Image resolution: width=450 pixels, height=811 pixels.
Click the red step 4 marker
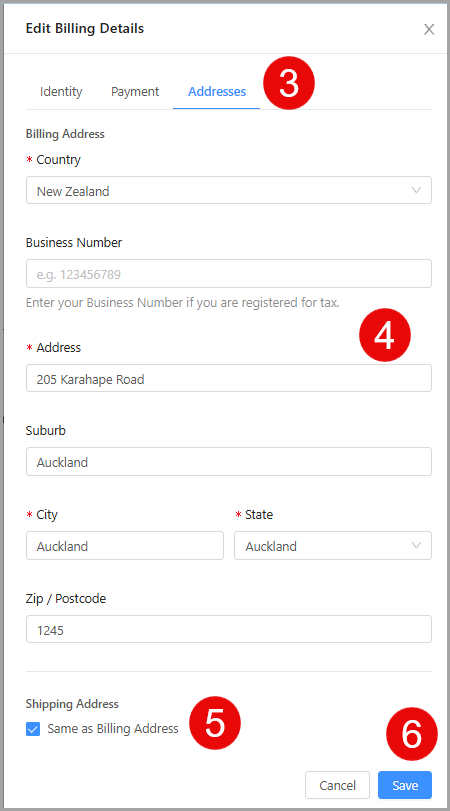coord(384,335)
